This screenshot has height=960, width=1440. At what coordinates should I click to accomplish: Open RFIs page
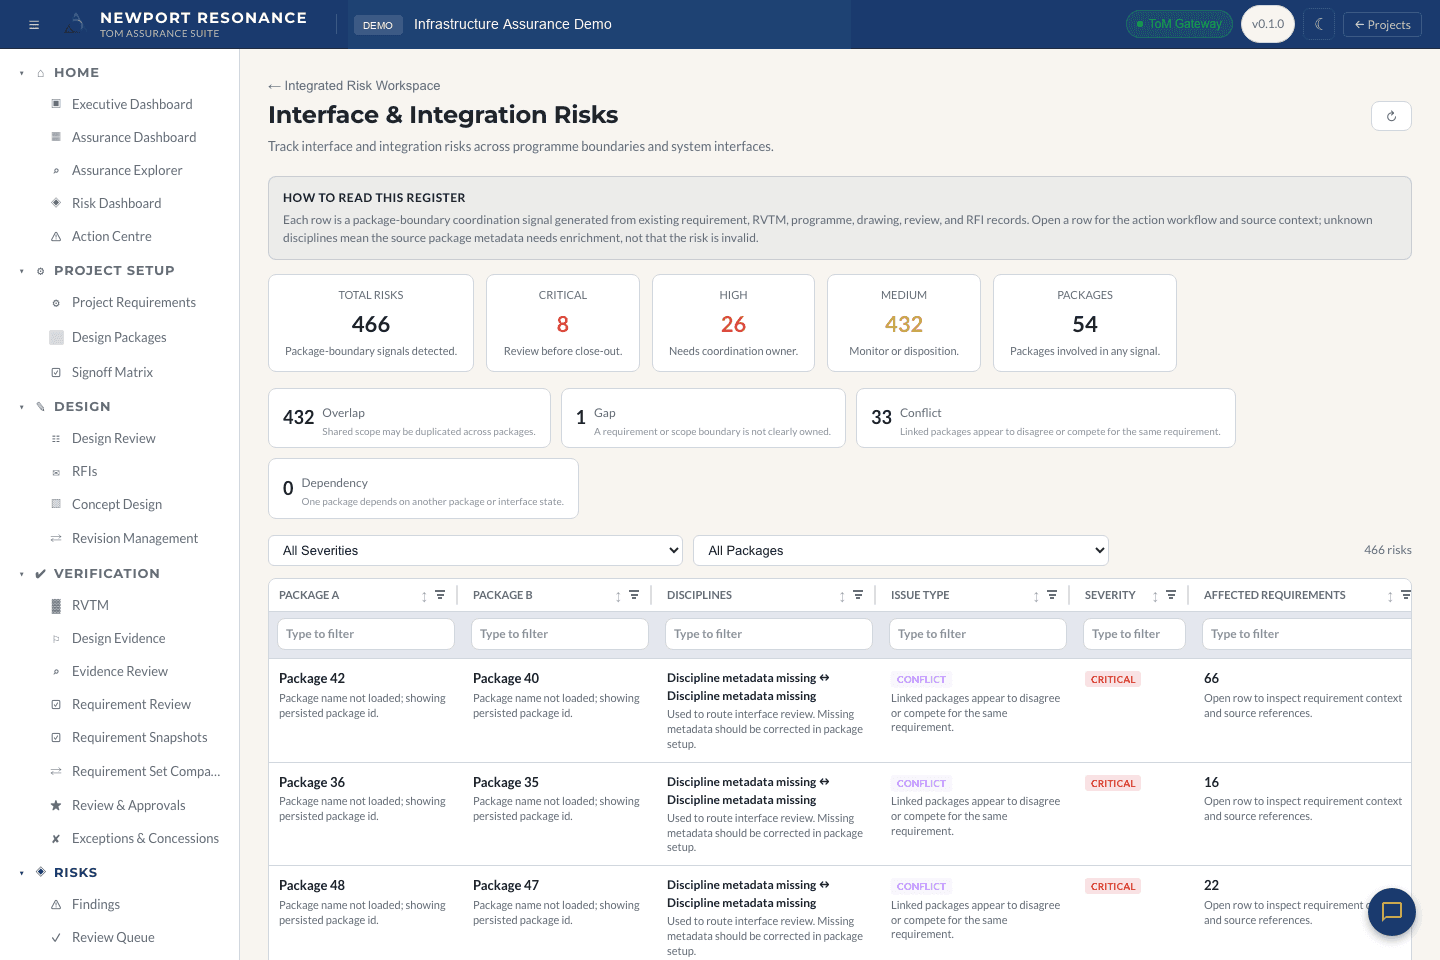85,471
